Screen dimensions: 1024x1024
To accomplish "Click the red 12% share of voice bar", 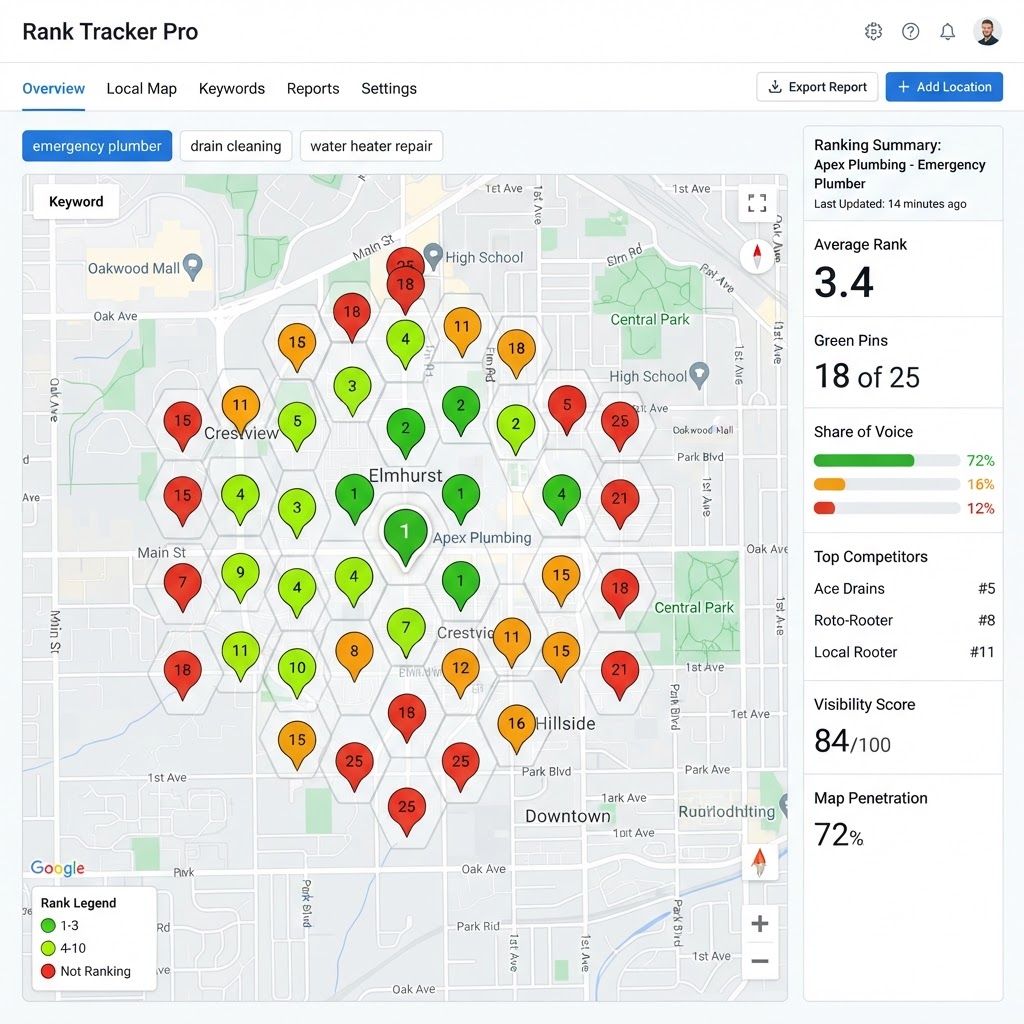I will [887, 508].
